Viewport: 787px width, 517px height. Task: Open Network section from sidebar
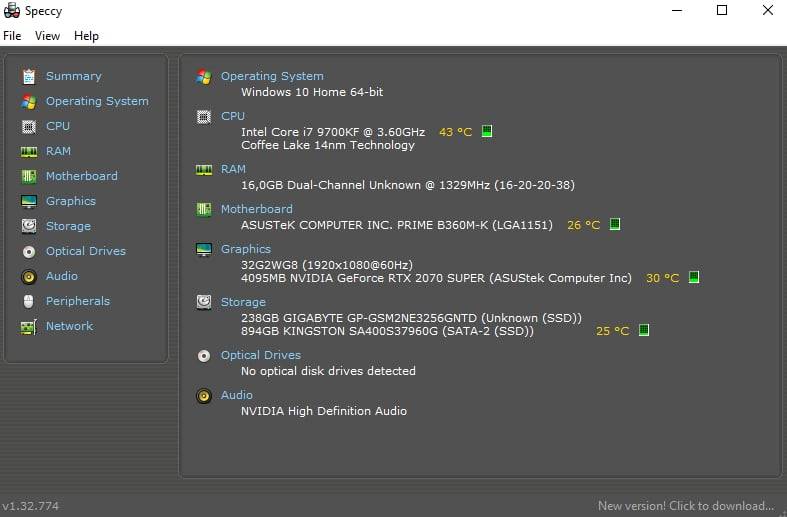(x=69, y=326)
